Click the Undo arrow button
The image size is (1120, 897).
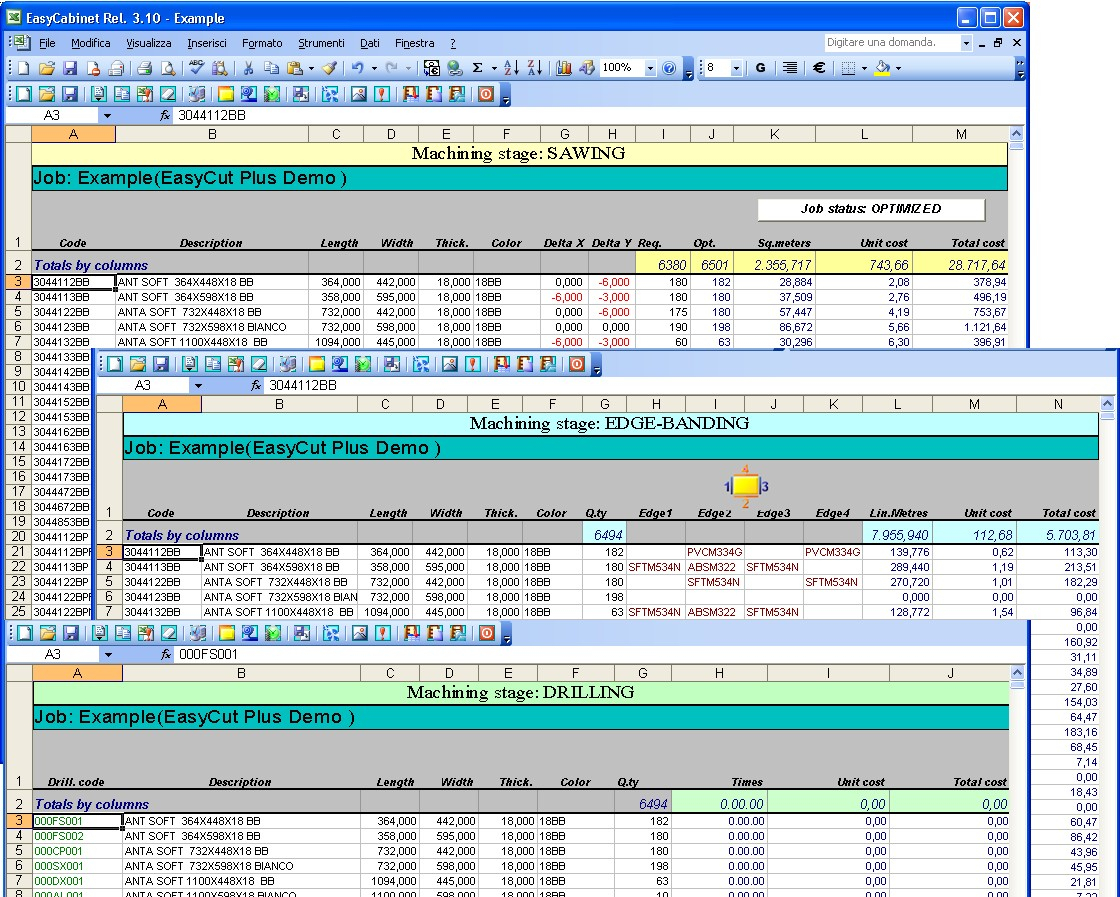click(357, 68)
